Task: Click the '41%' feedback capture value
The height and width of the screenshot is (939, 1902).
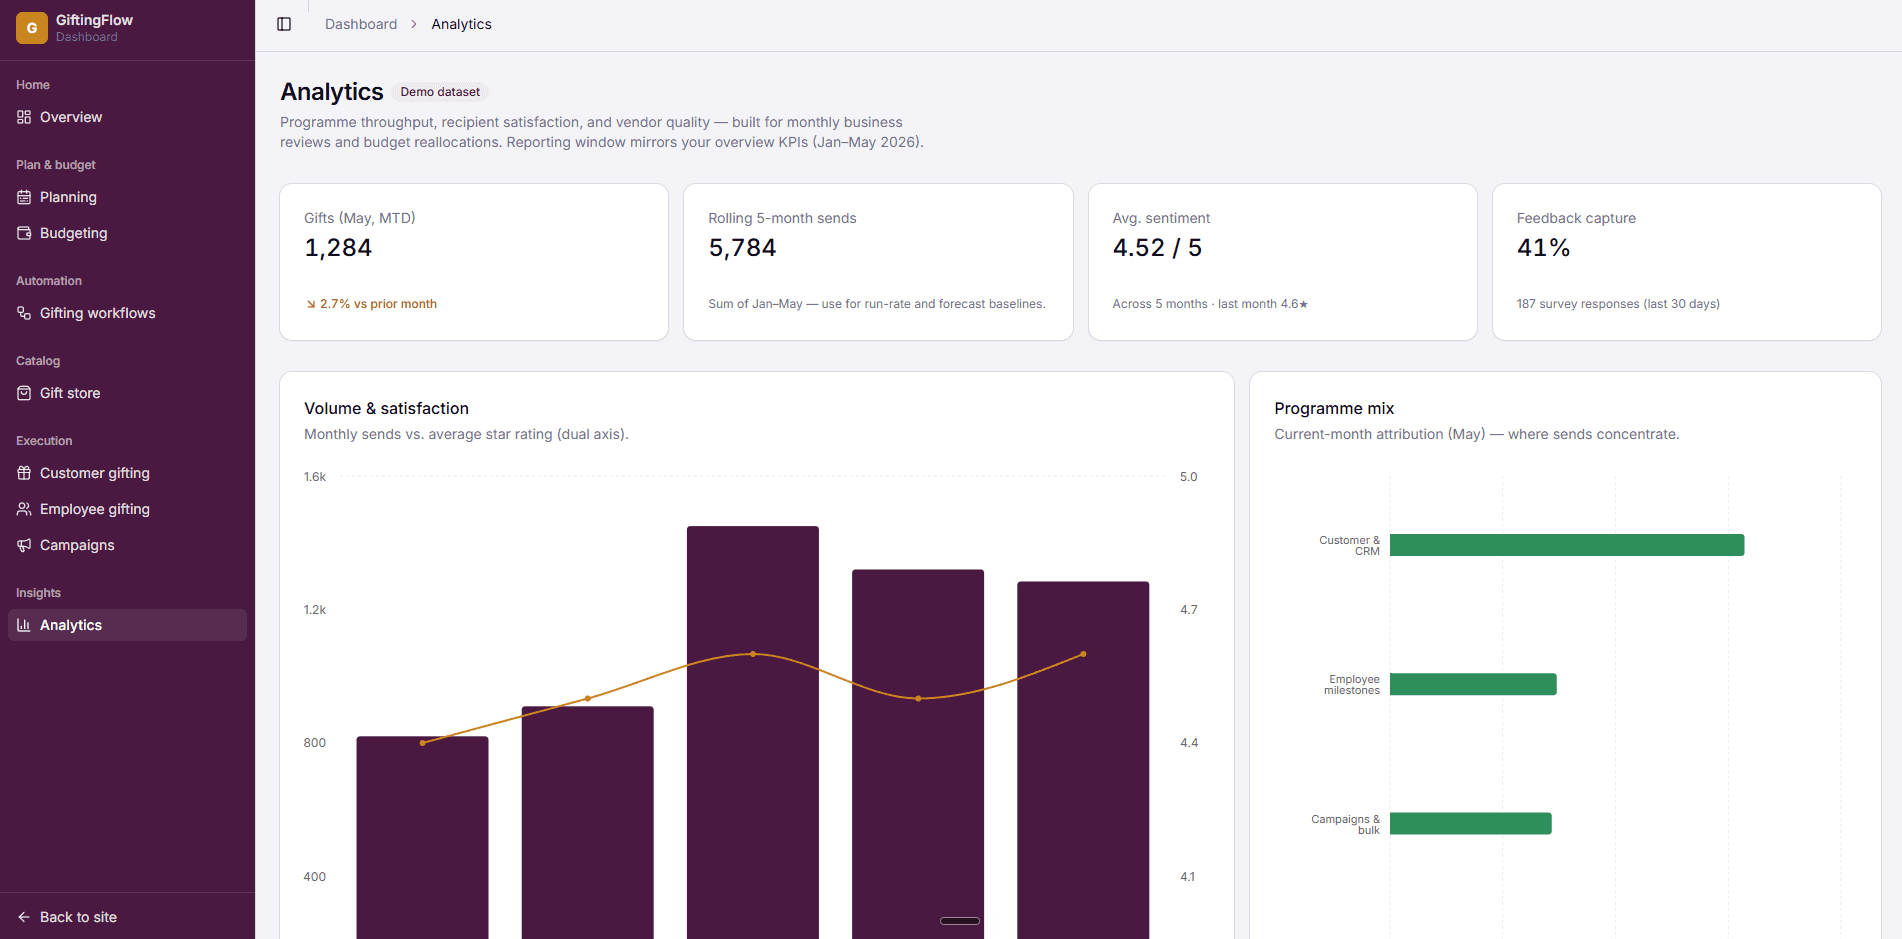Action: (1543, 248)
